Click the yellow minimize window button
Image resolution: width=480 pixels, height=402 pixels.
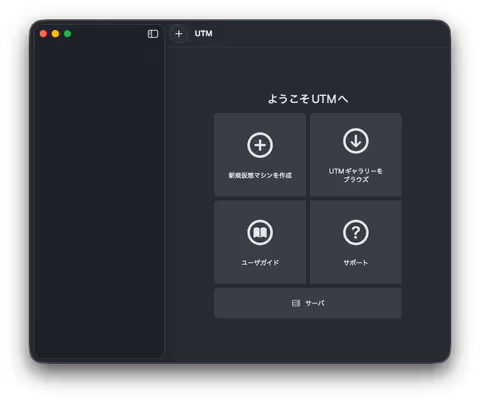55,34
